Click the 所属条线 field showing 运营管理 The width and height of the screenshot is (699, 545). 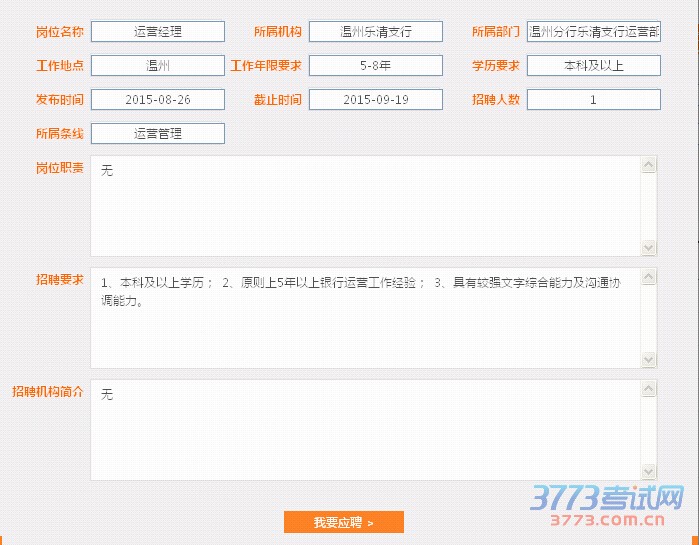pos(158,134)
